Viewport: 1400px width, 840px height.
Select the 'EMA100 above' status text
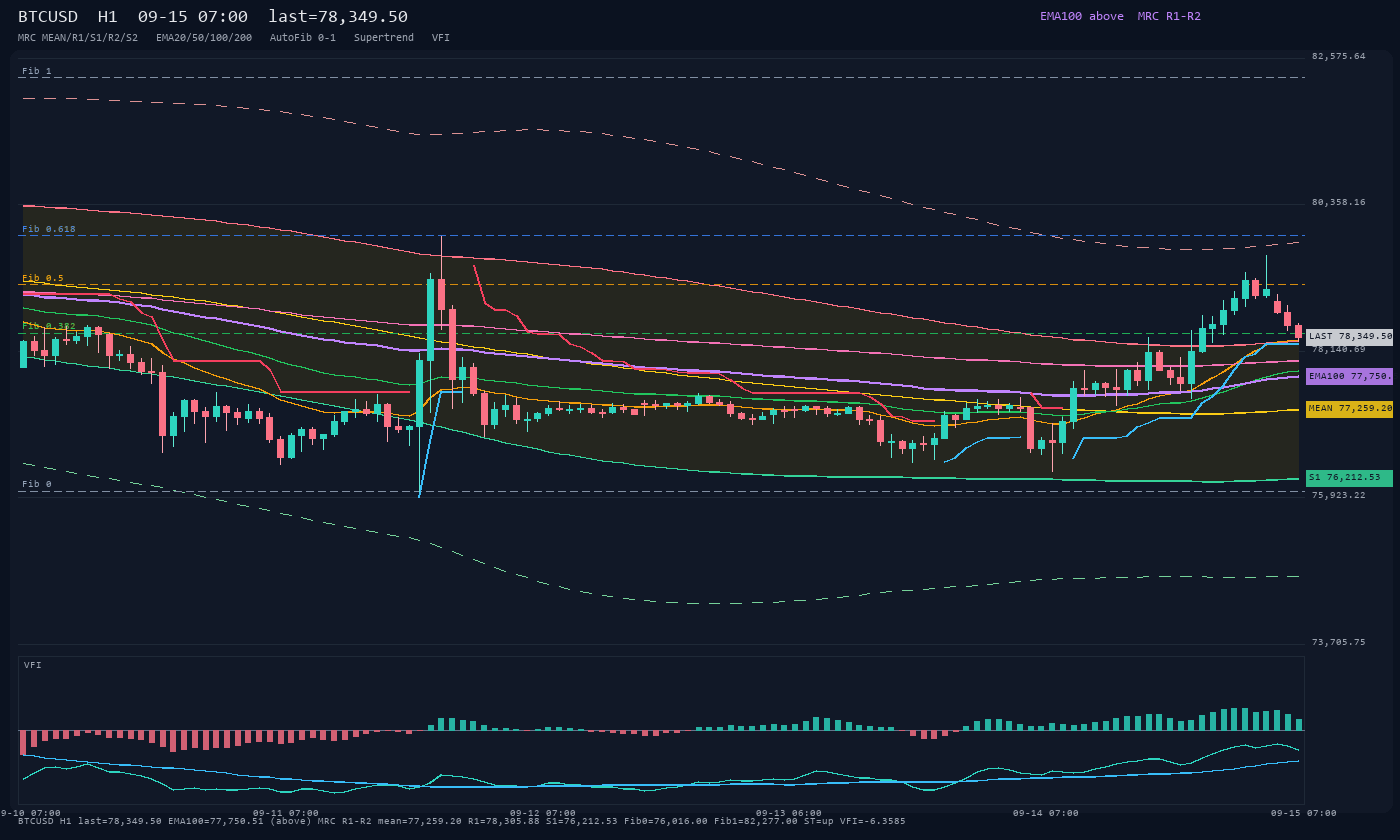[x=1081, y=16]
